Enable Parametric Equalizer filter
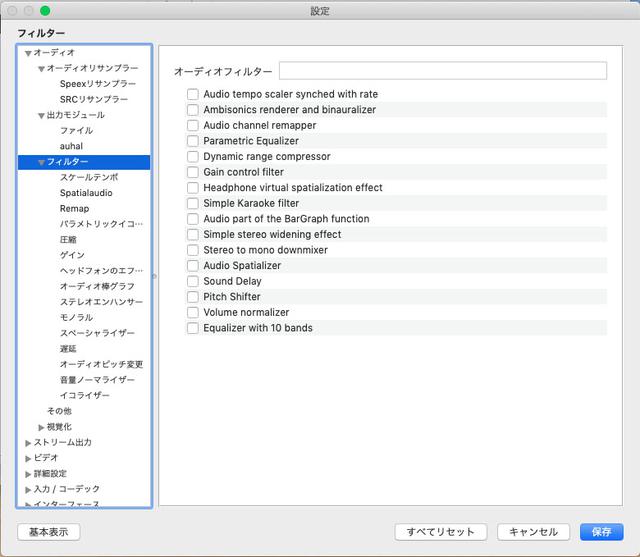Screen dimensions: 640x557 (x=193, y=141)
